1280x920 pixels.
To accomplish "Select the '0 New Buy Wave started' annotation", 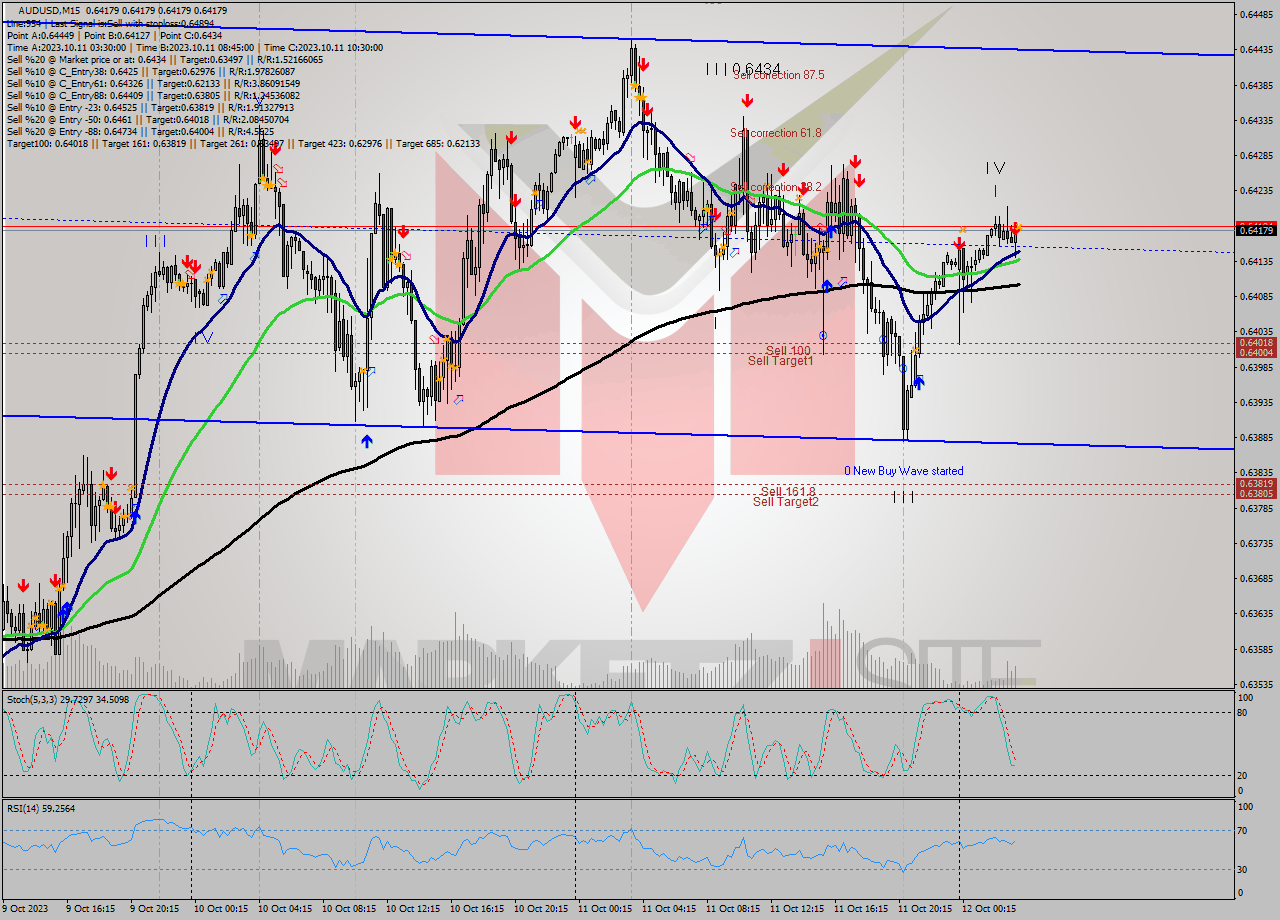I will coord(904,471).
